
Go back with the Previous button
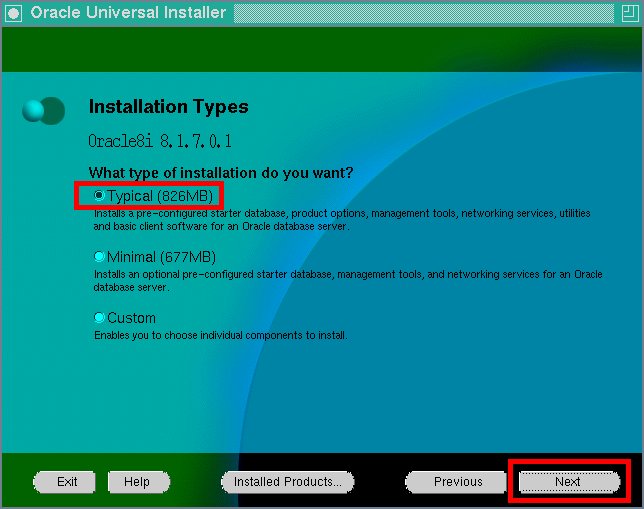[x=456, y=481]
